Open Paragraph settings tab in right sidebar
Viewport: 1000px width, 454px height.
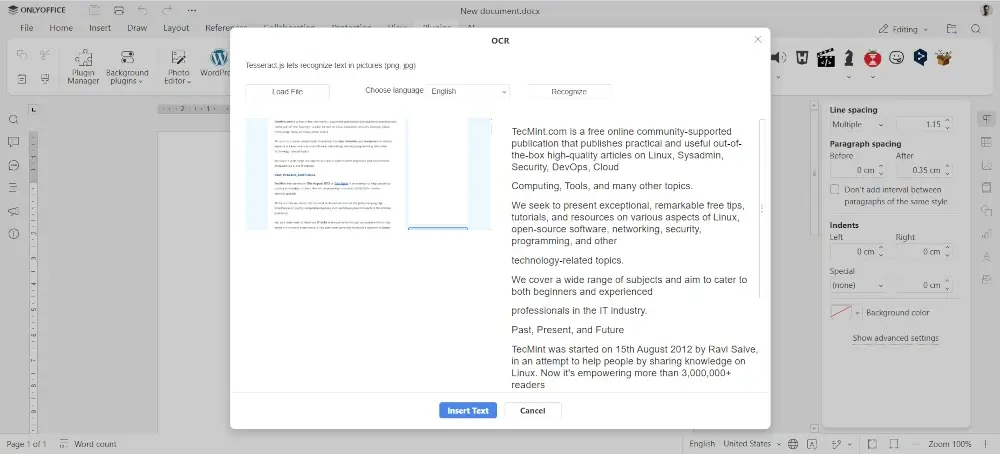pos(986,120)
